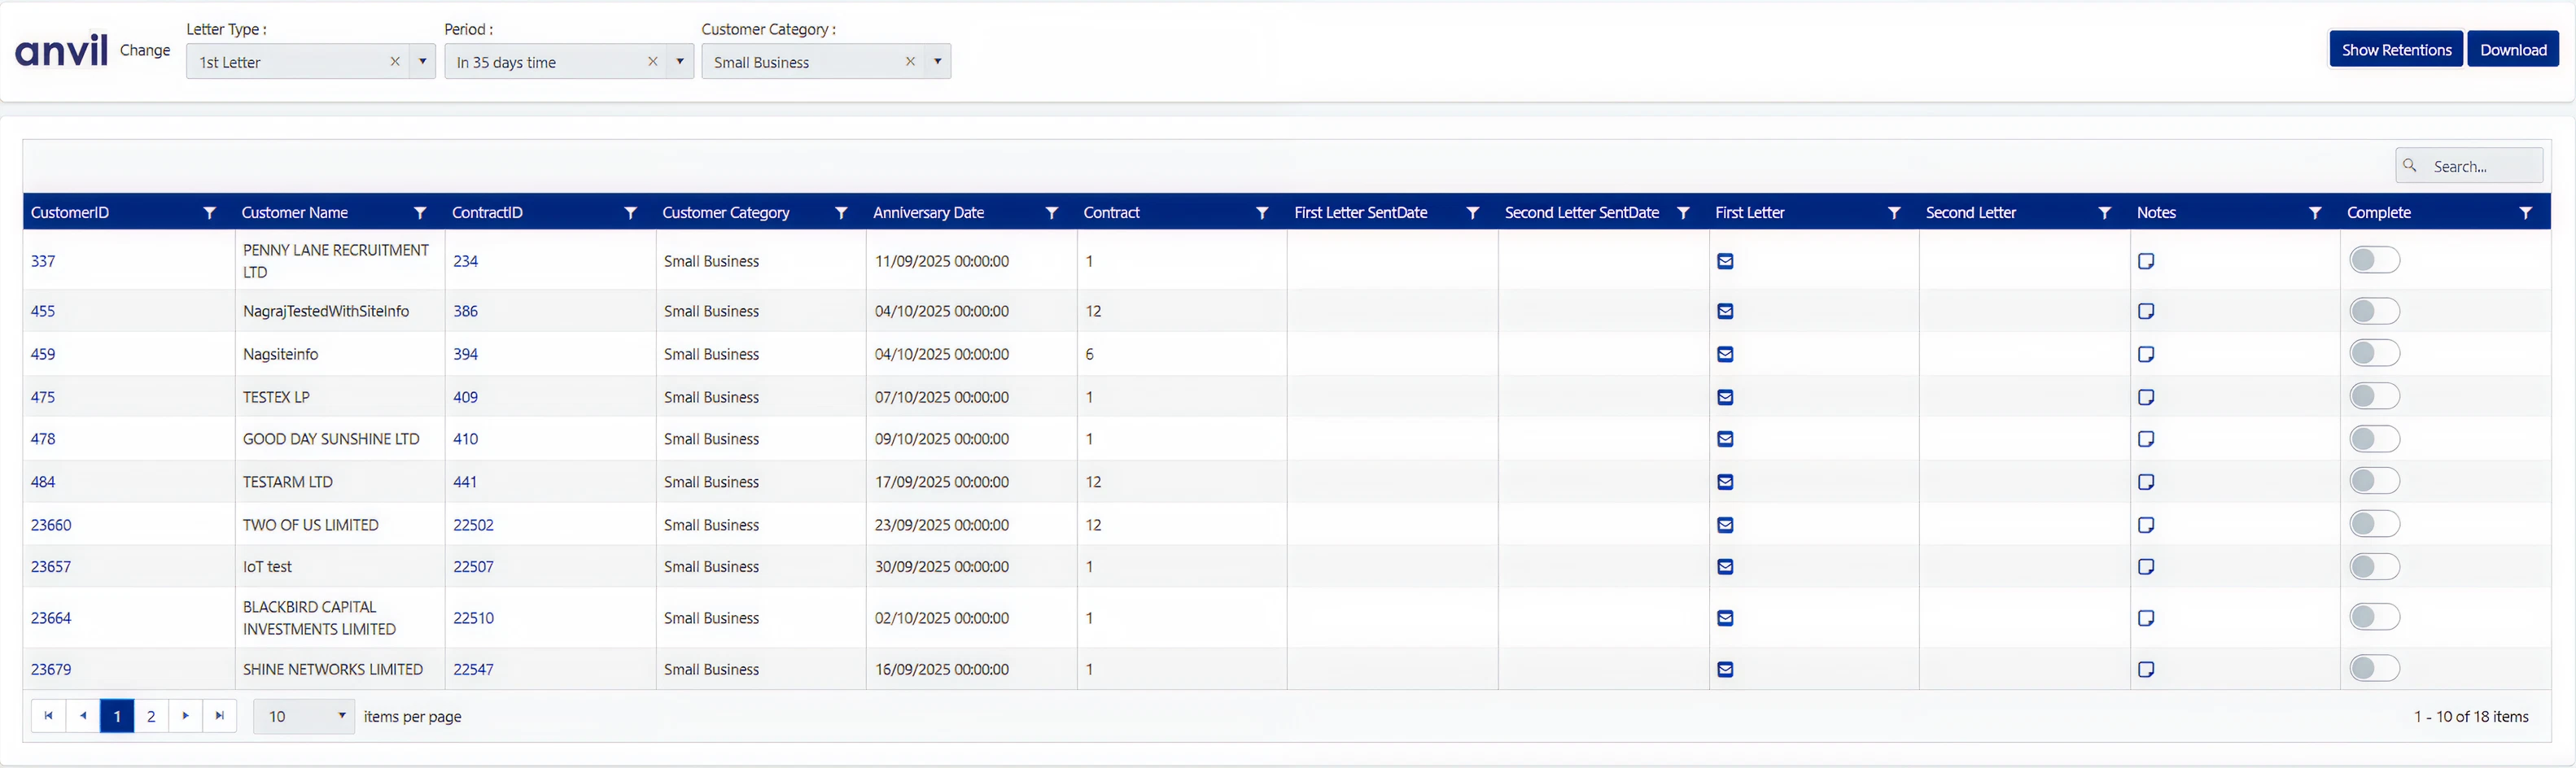
Task: Expand the Period dropdown
Action: tap(680, 62)
